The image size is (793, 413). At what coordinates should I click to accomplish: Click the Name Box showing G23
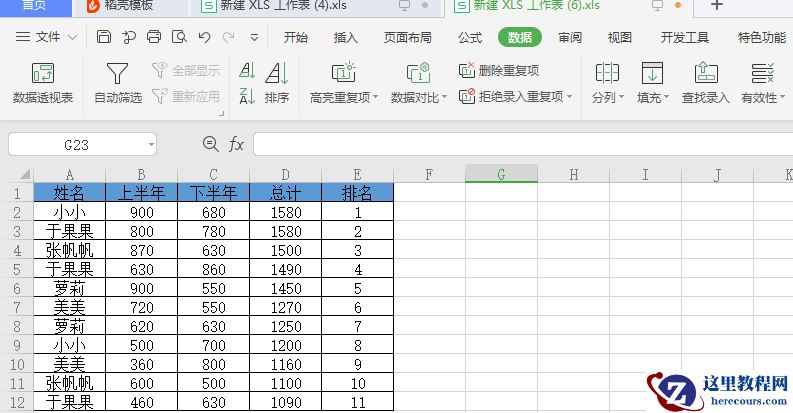76,145
